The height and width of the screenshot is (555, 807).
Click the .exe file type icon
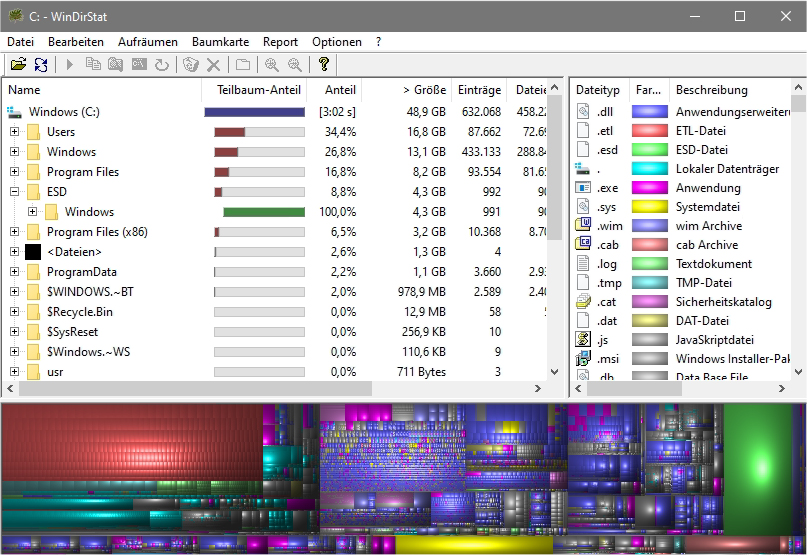pos(583,188)
